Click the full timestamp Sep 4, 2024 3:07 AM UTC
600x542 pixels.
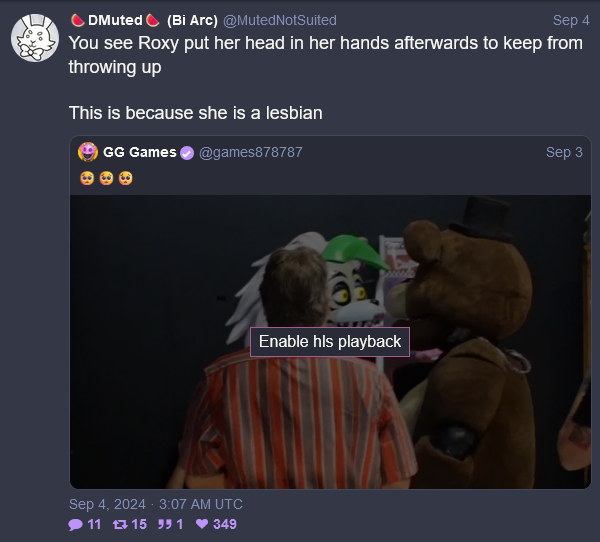pyautogui.click(x=156, y=504)
